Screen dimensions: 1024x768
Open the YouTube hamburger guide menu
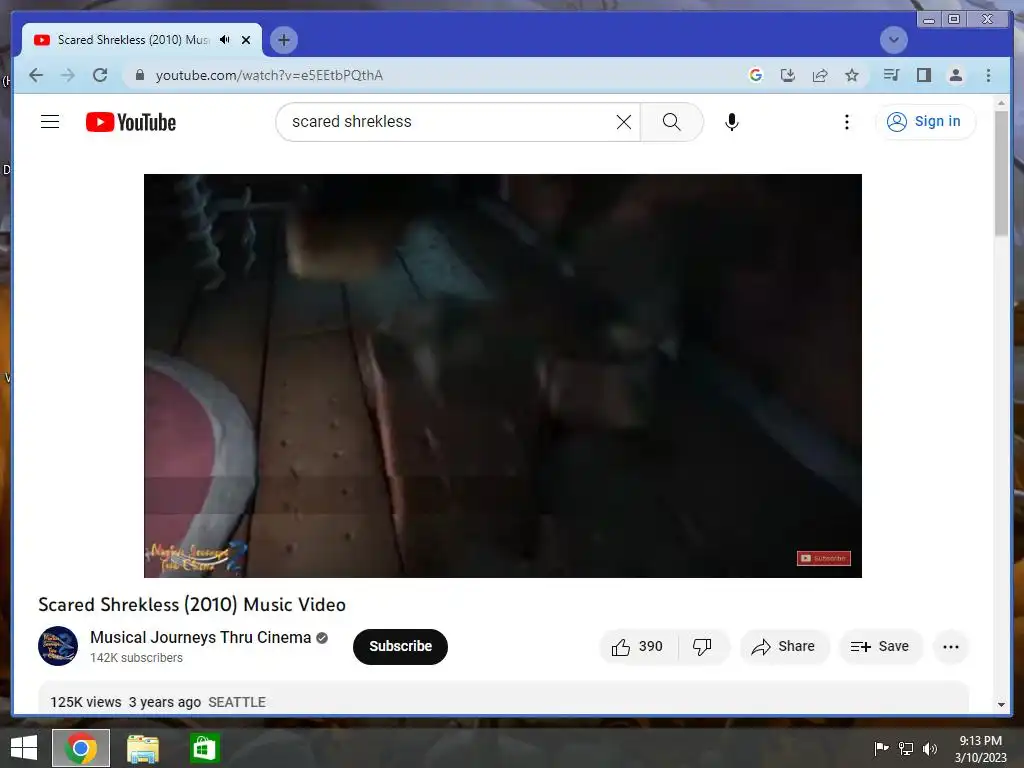50,121
